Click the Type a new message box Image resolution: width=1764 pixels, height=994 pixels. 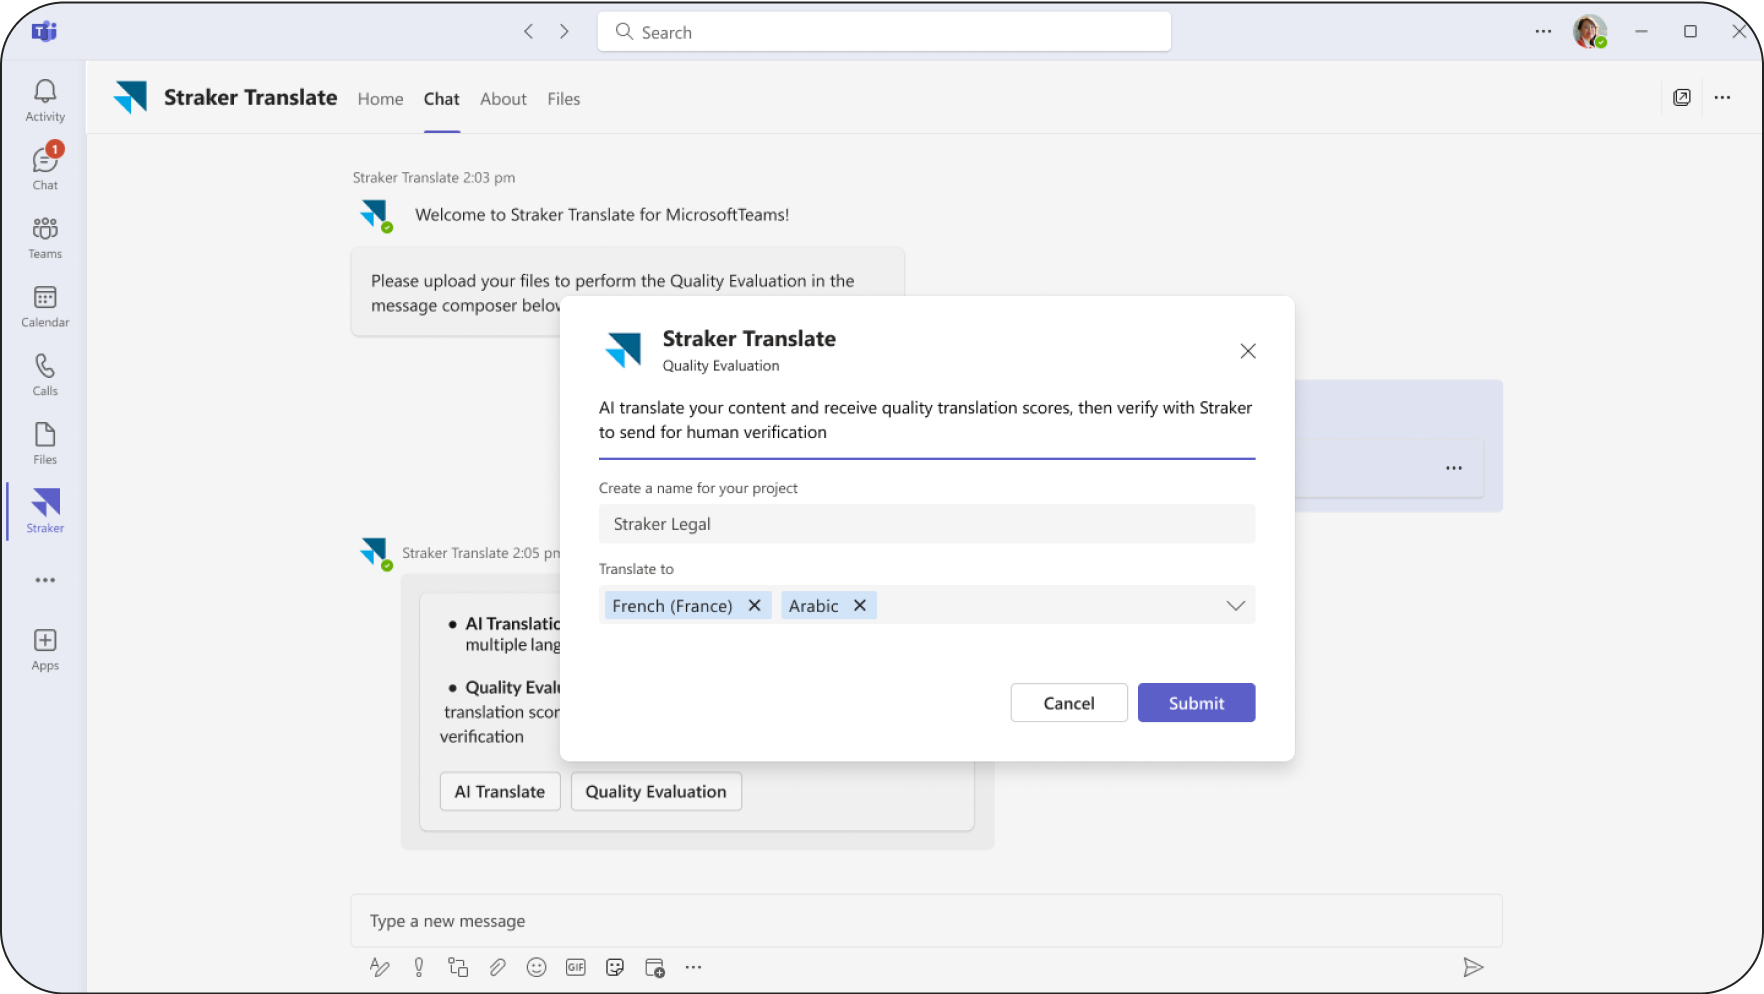926,921
